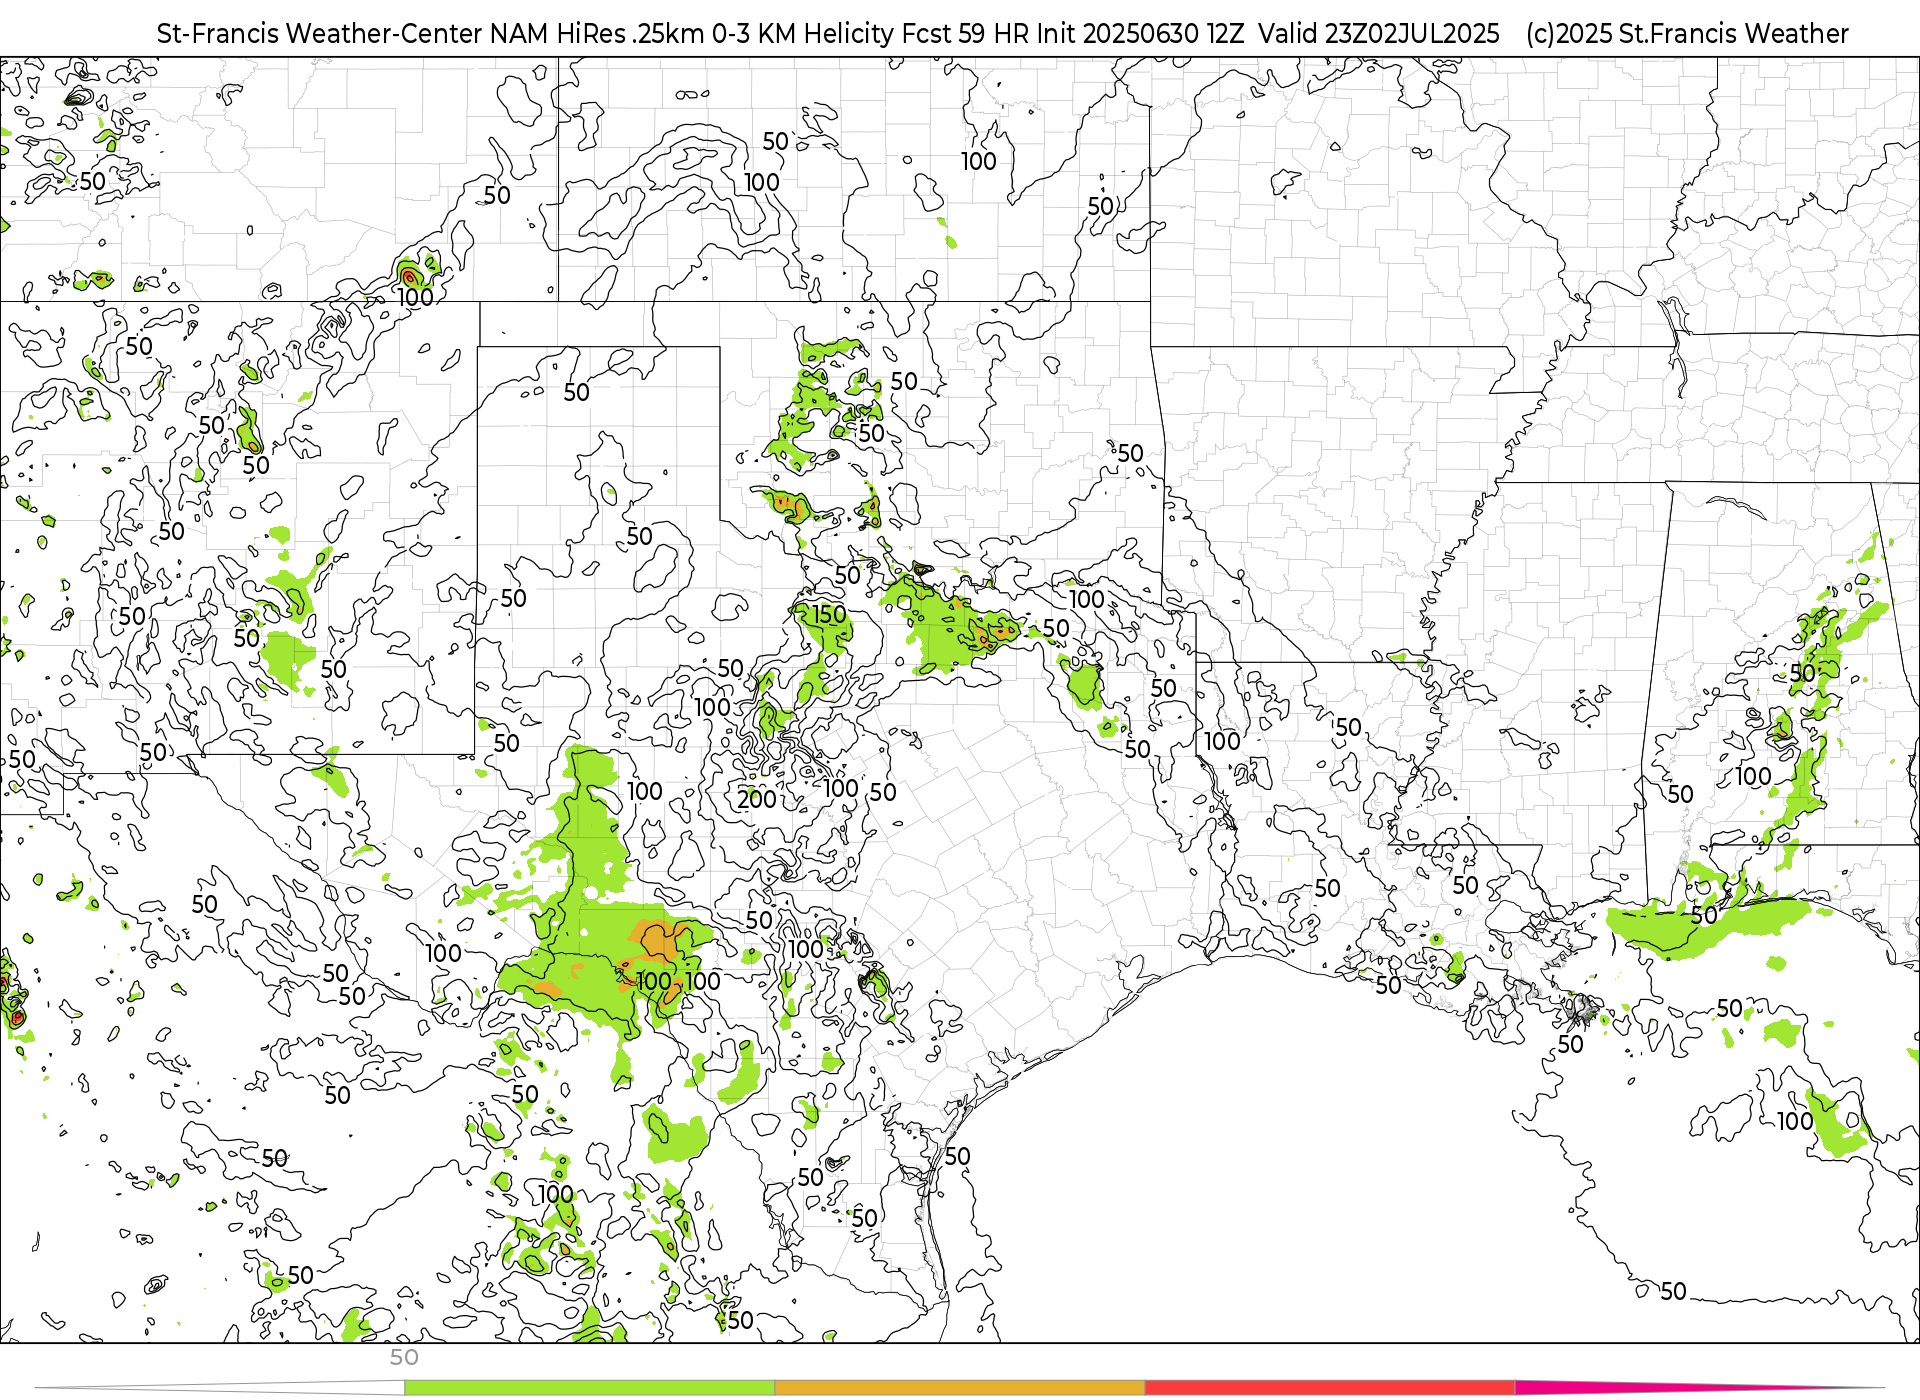This screenshot has height=1400, width=1920.
Task: Click the "150" helicity contour label
Action: tap(829, 614)
